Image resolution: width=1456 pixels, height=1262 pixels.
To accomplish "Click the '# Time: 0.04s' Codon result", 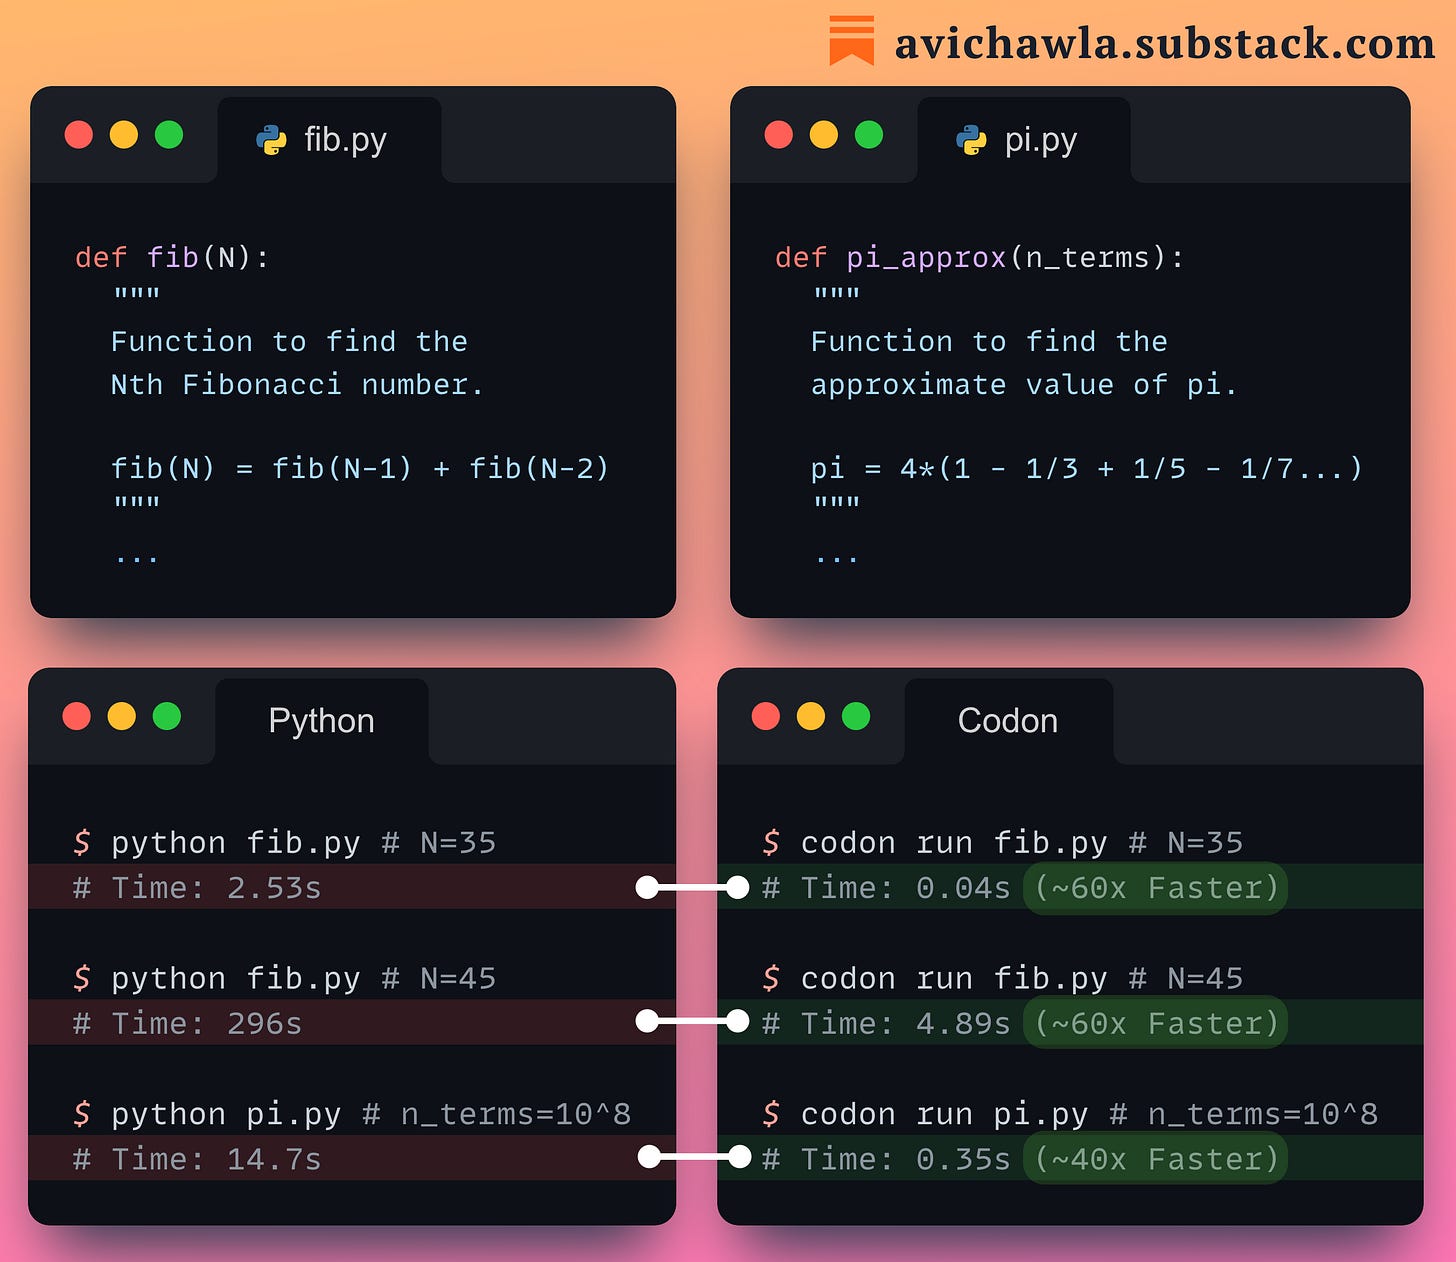I will tap(886, 888).
